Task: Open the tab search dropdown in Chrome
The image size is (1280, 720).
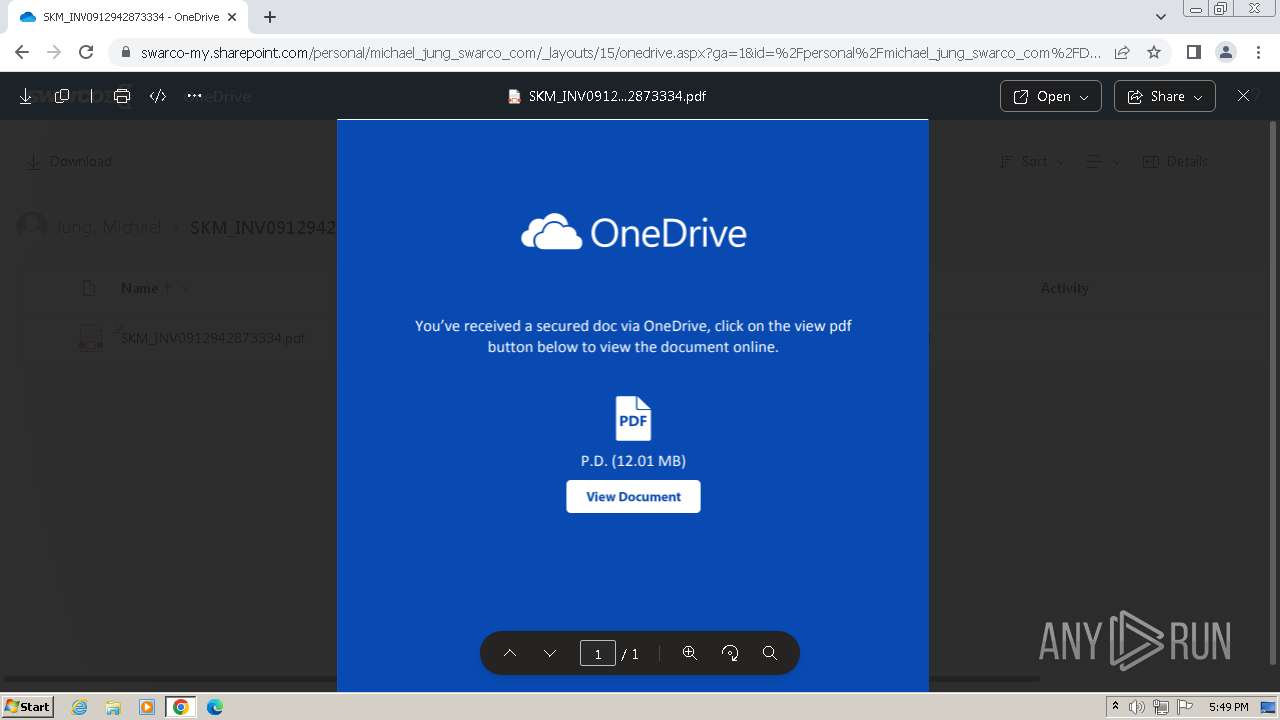Action: point(1161,17)
